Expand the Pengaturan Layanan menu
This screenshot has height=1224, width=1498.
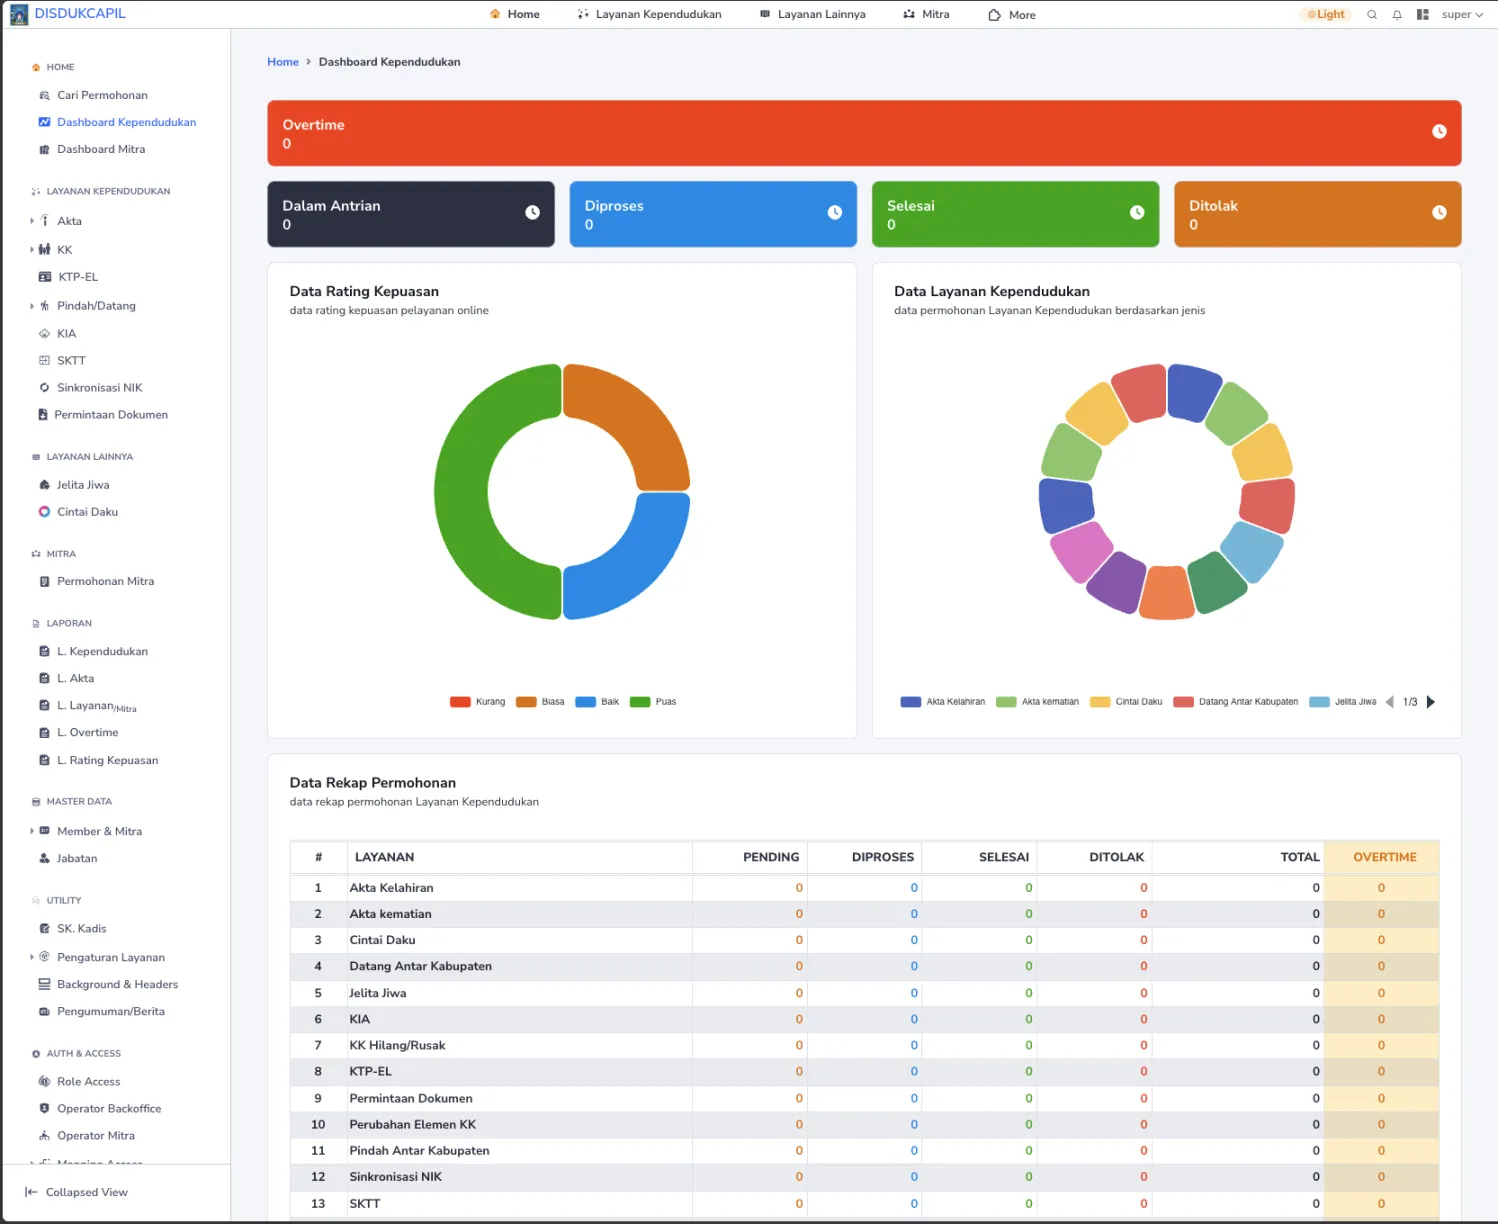(x=110, y=957)
